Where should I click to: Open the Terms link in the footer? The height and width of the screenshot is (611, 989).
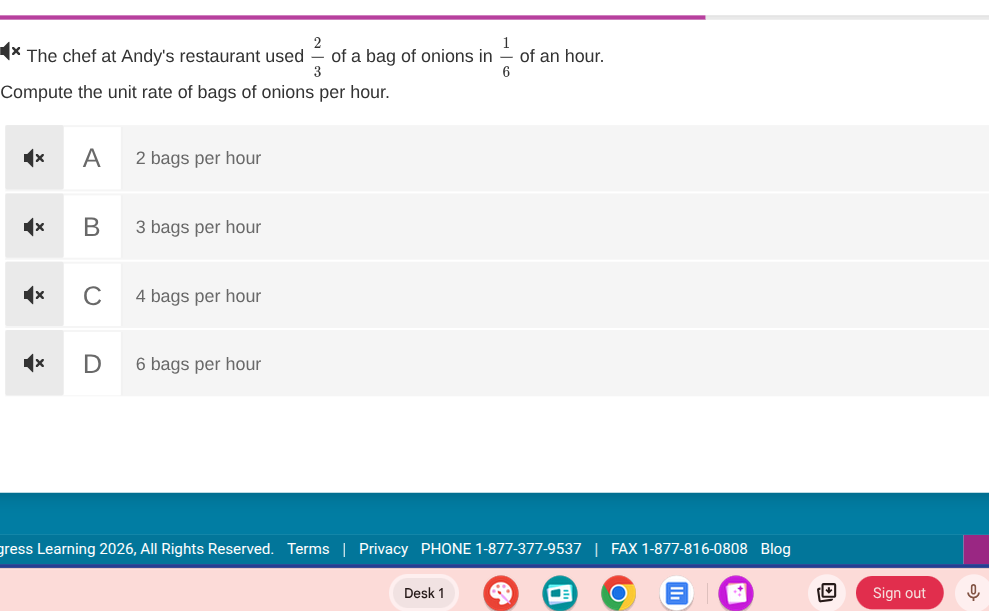point(308,549)
